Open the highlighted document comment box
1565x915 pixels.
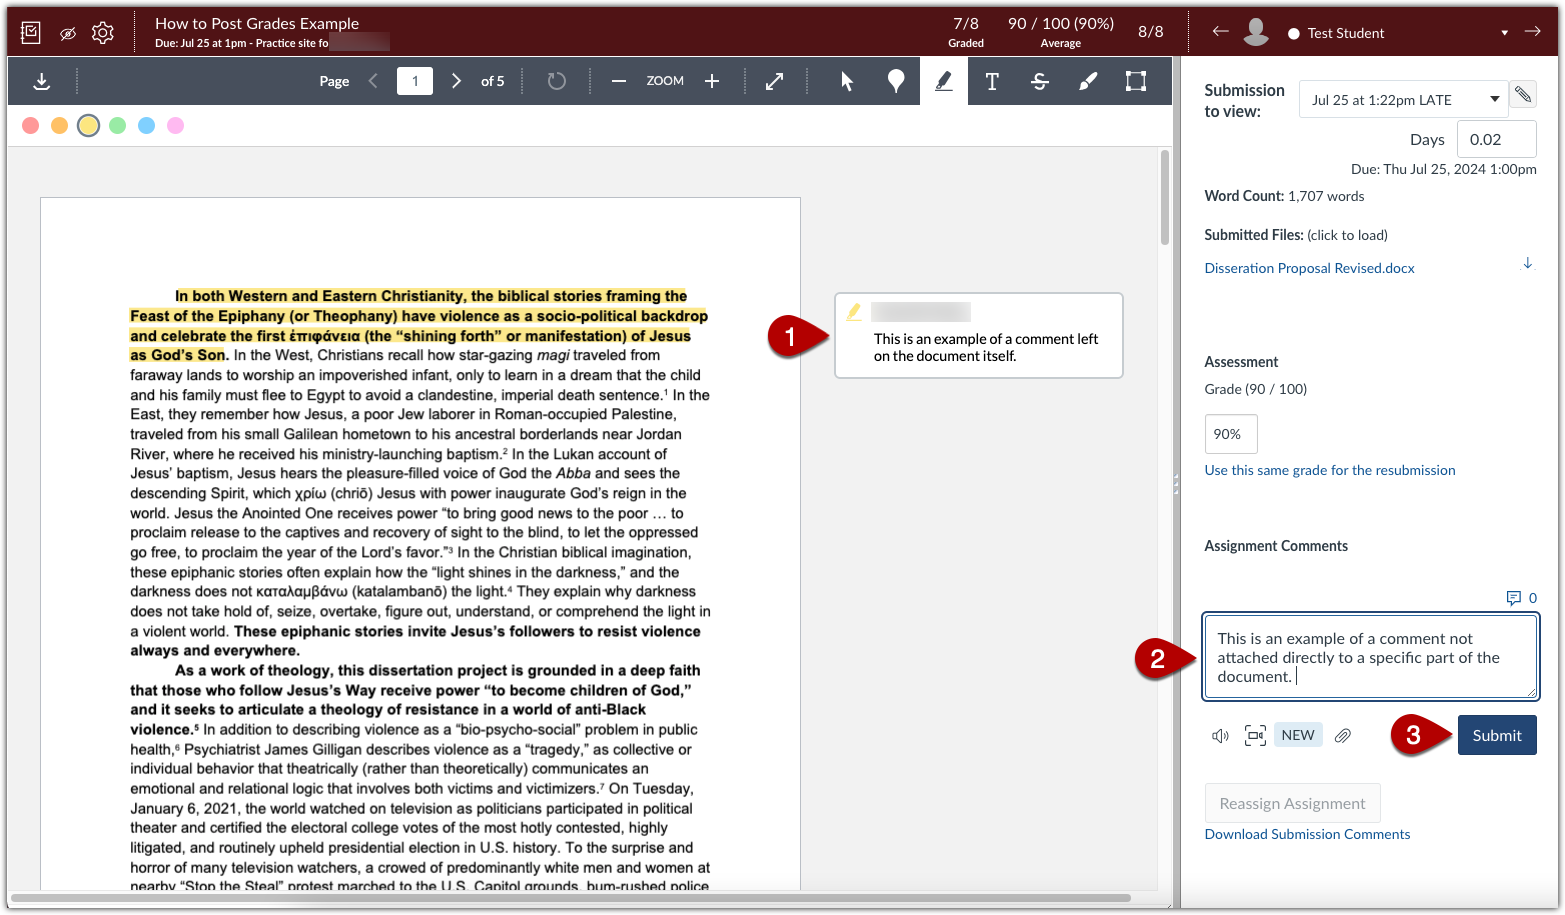pyautogui.click(x=979, y=336)
